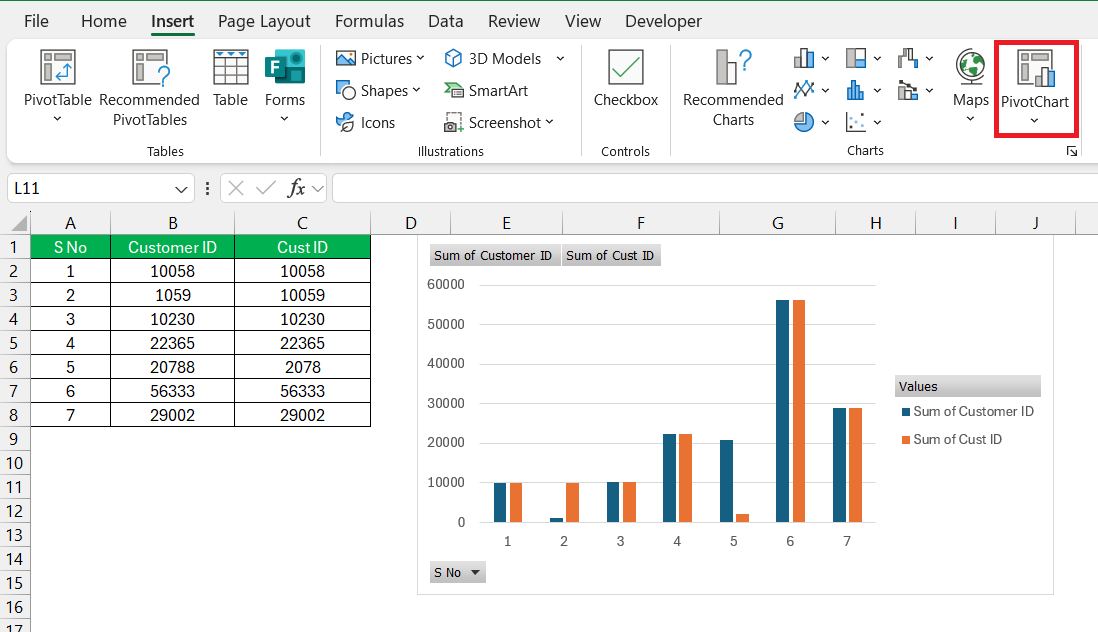Click Sum of Customer ID blue legend swatch
This screenshot has height=632, width=1098.
906,412
